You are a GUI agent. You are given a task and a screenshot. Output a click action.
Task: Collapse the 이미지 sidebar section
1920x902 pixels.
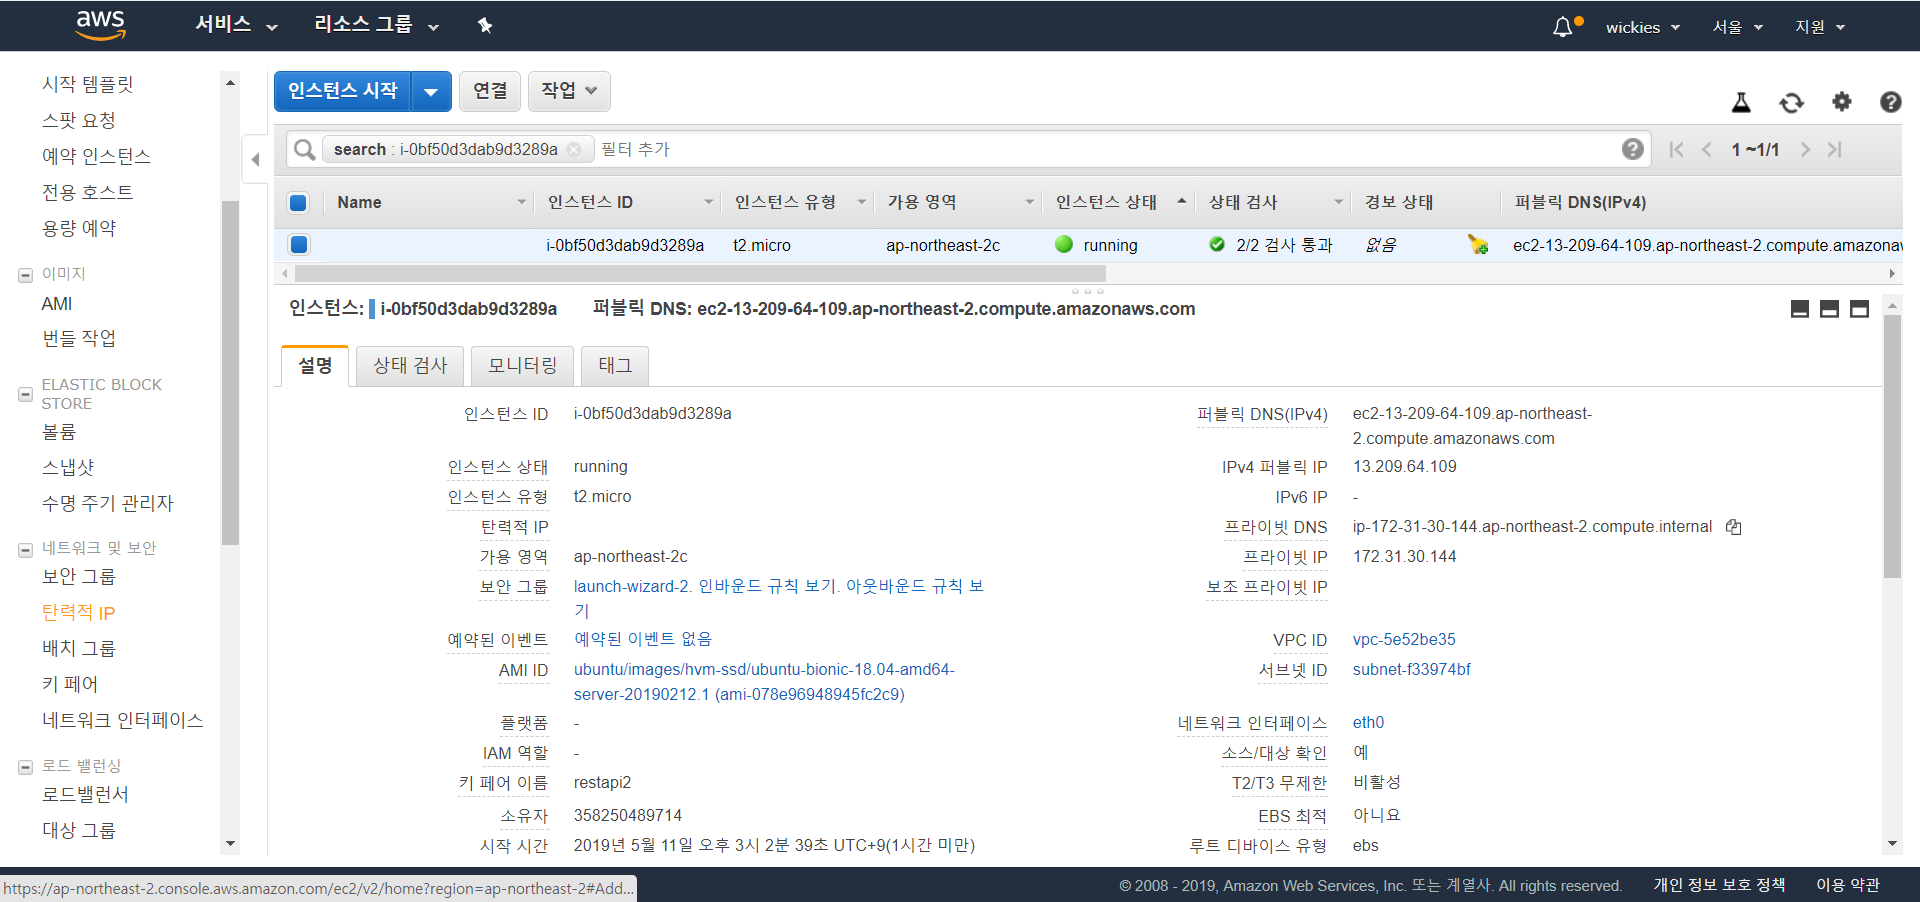[x=26, y=275]
